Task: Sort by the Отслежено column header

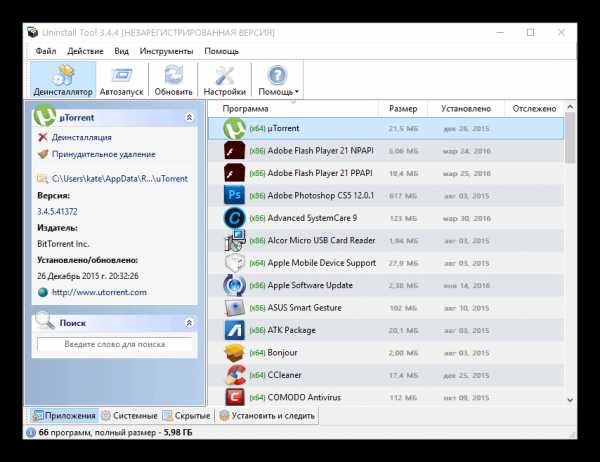Action: click(534, 109)
